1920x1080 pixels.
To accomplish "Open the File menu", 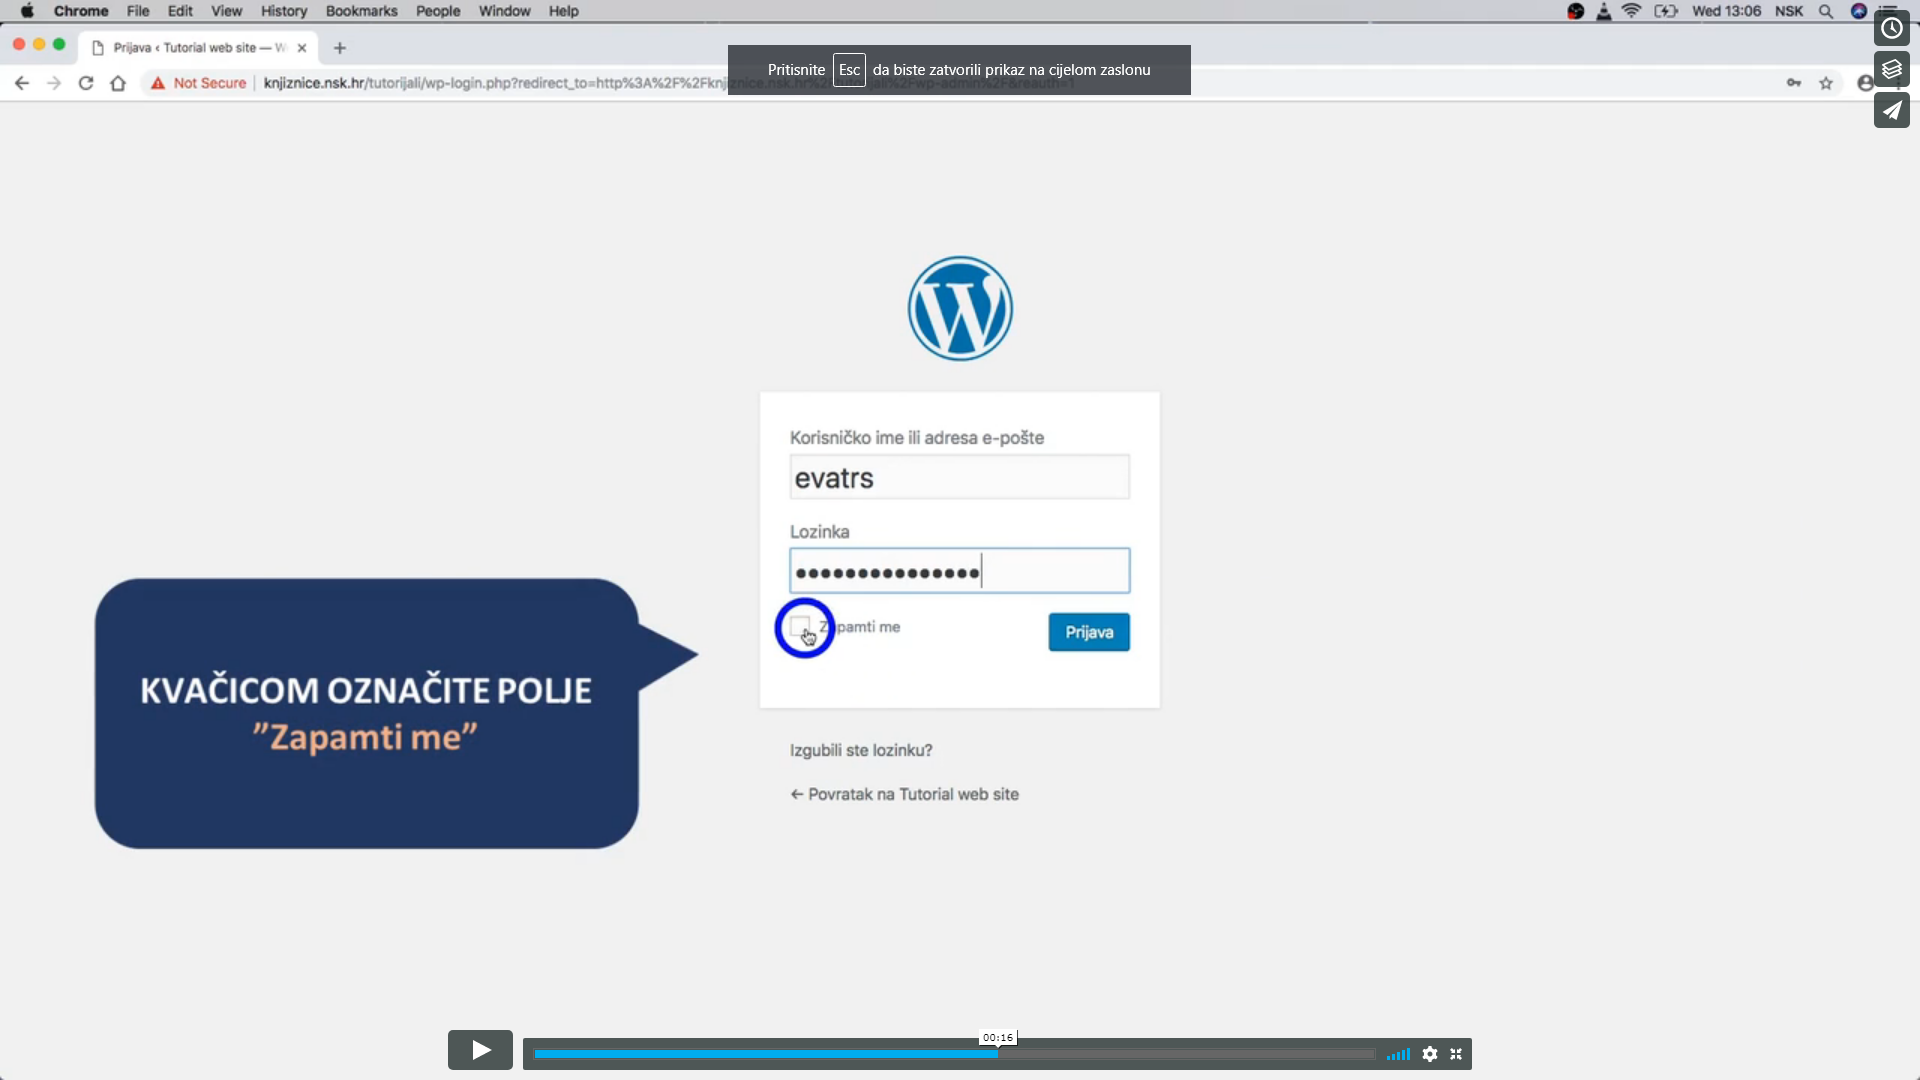I will 138,11.
